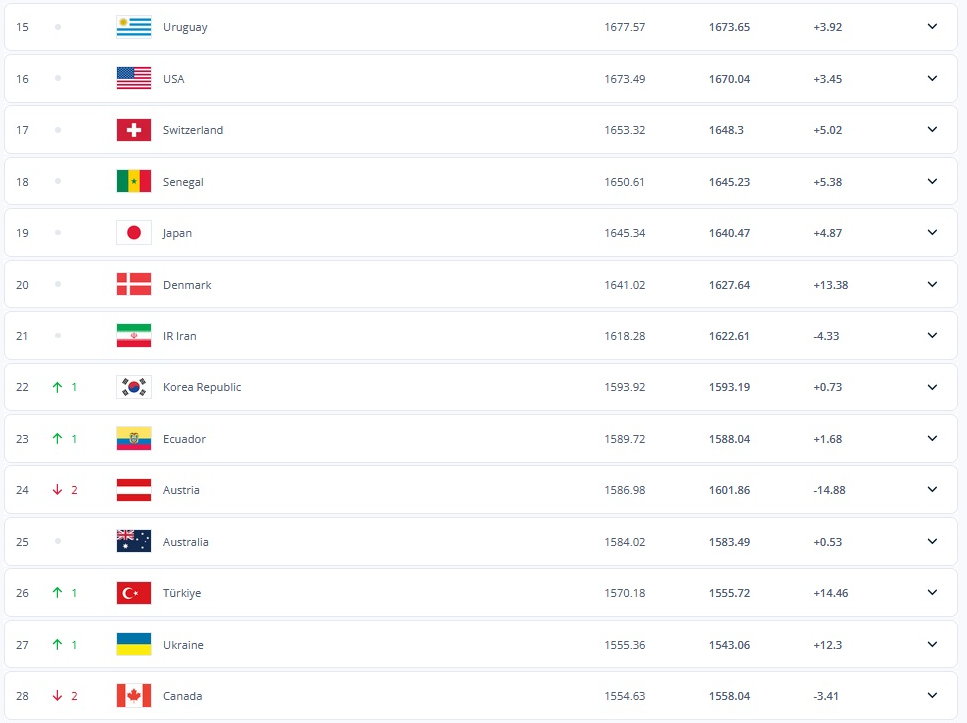Open the Ukraine row dropdown arrow
Screen dimensions: 967x723
932,645
